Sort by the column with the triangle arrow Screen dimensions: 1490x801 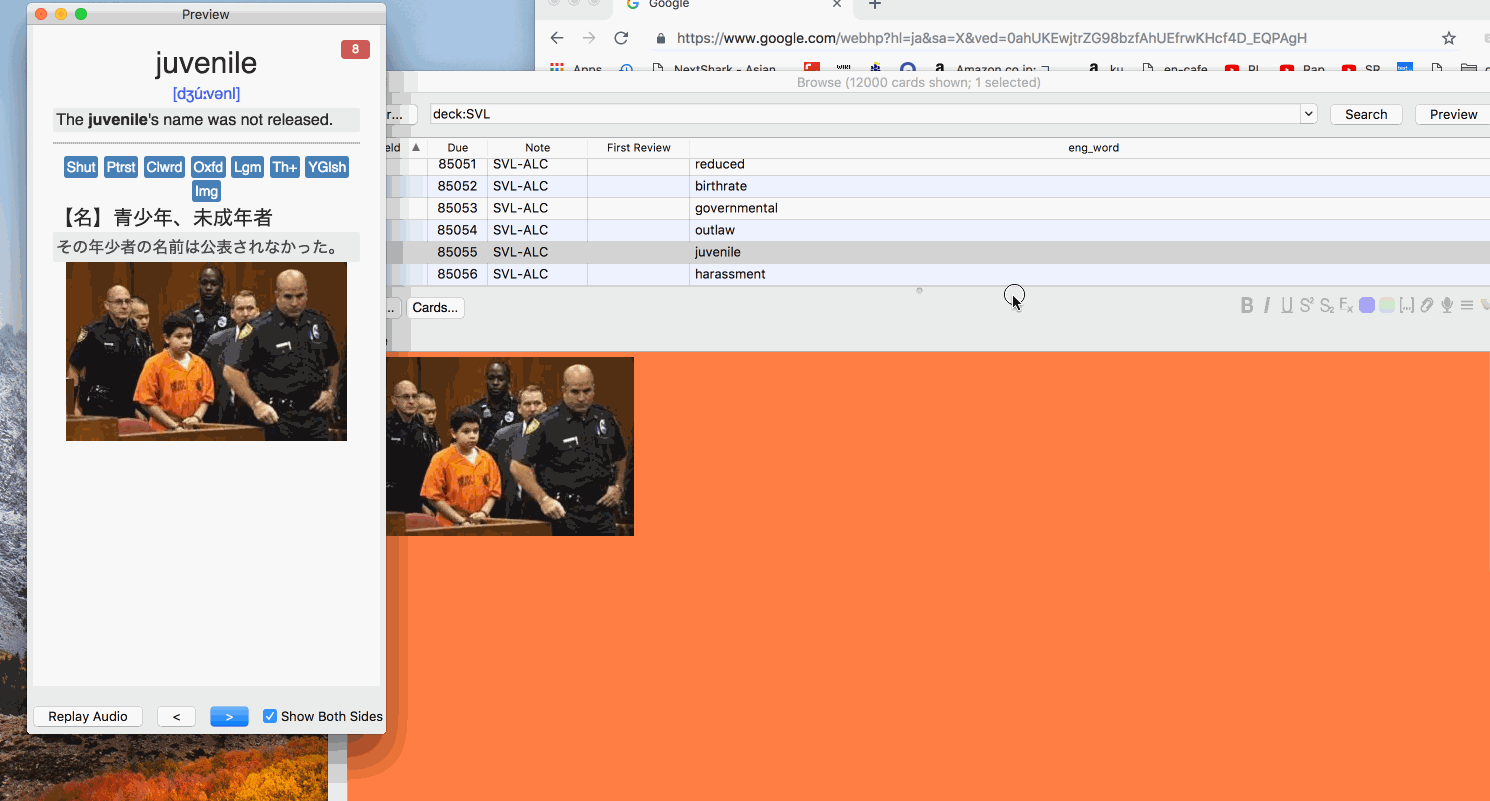(x=416, y=147)
